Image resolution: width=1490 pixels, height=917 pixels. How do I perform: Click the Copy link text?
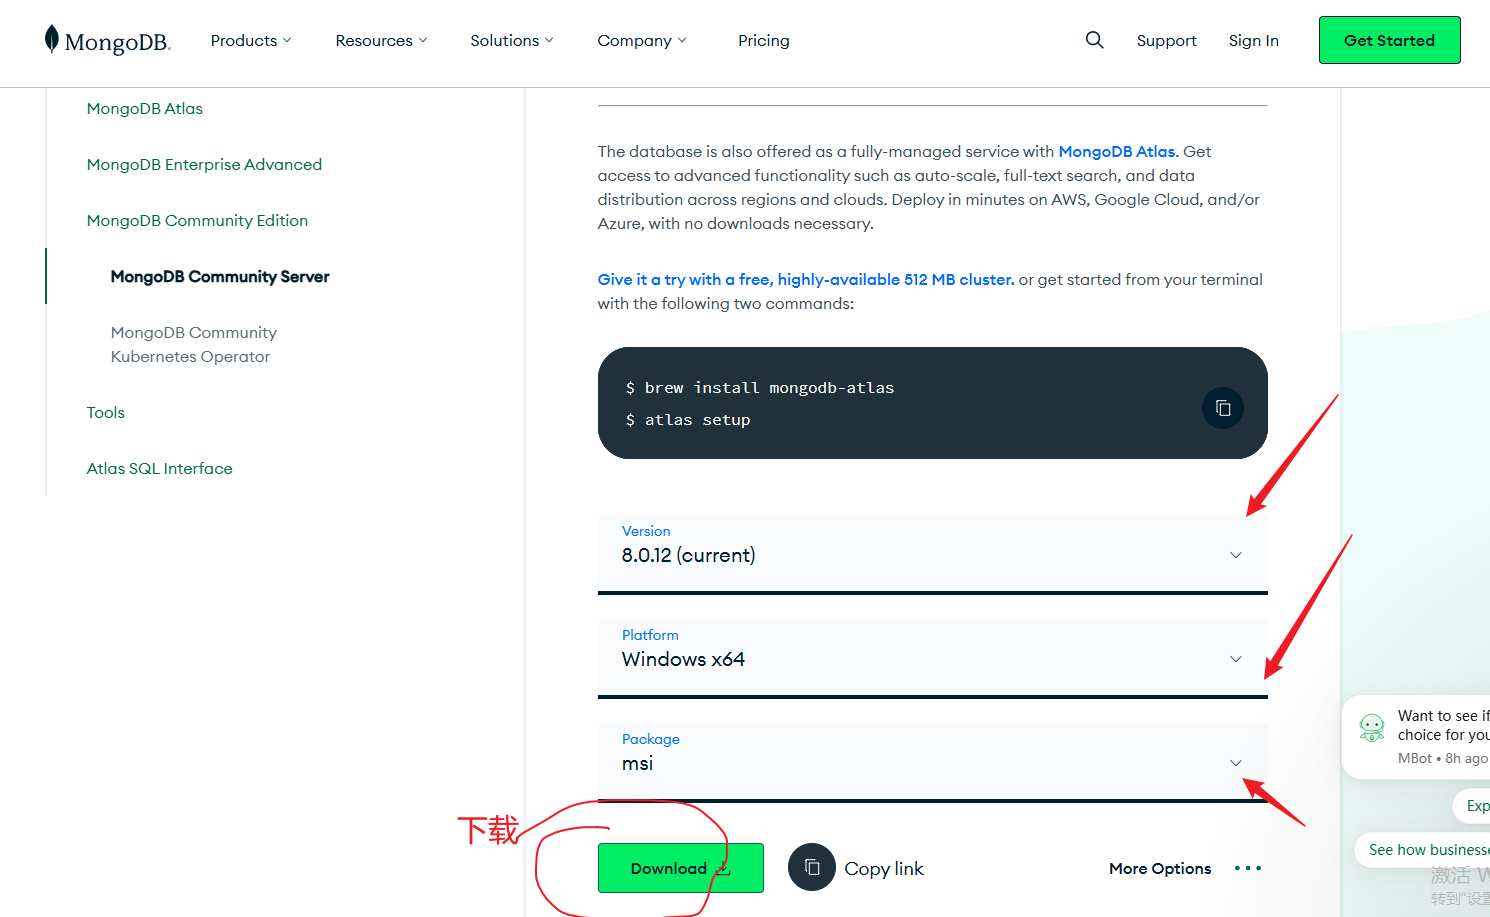(884, 868)
